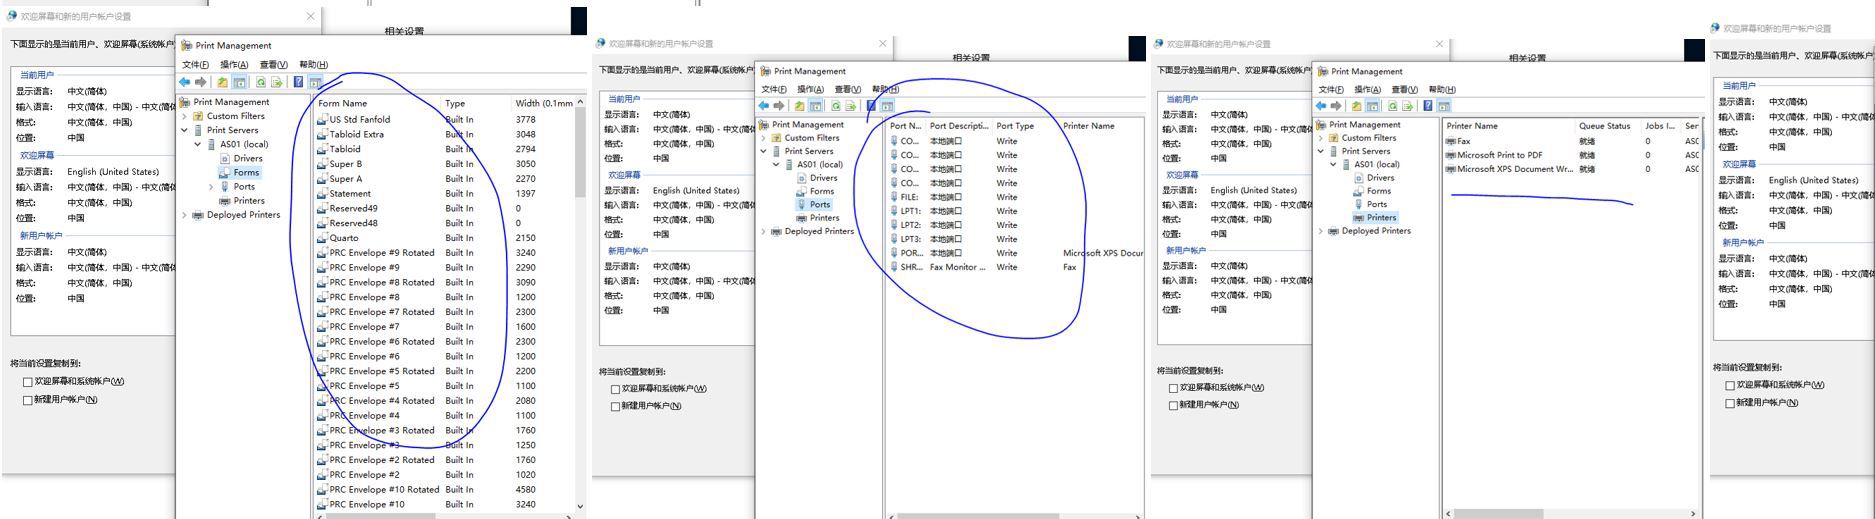Refresh the Forms list via toolbar icon

pyautogui.click(x=261, y=82)
